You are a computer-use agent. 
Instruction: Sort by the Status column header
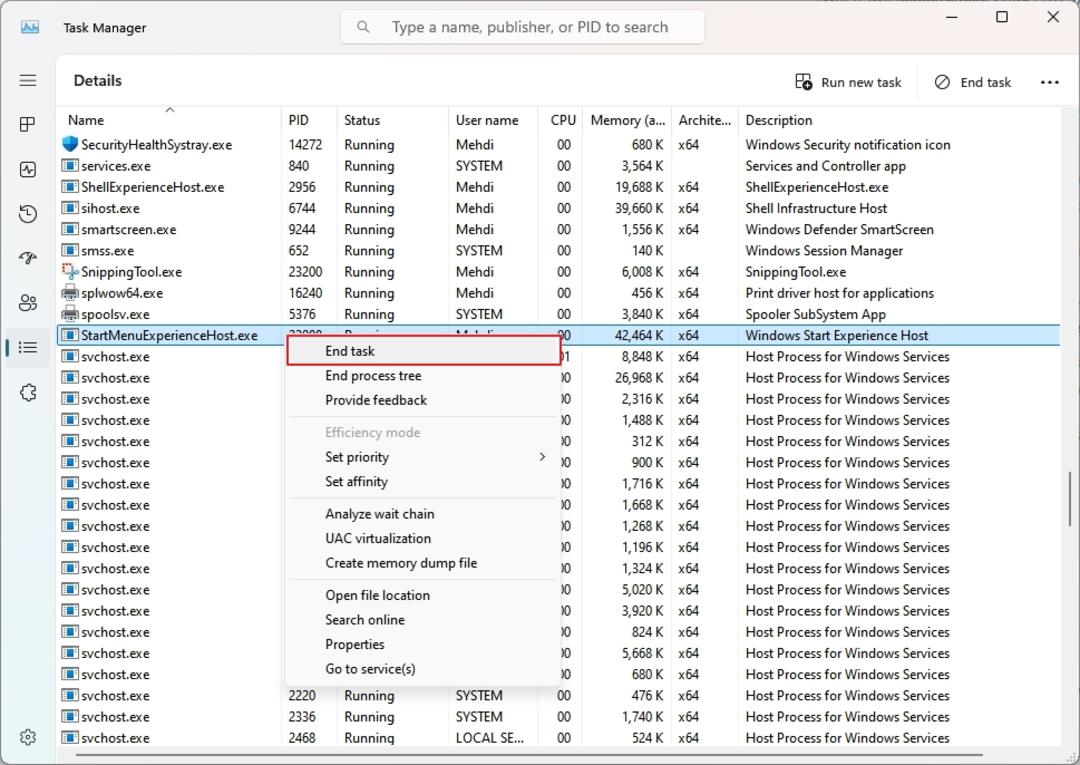(393, 120)
